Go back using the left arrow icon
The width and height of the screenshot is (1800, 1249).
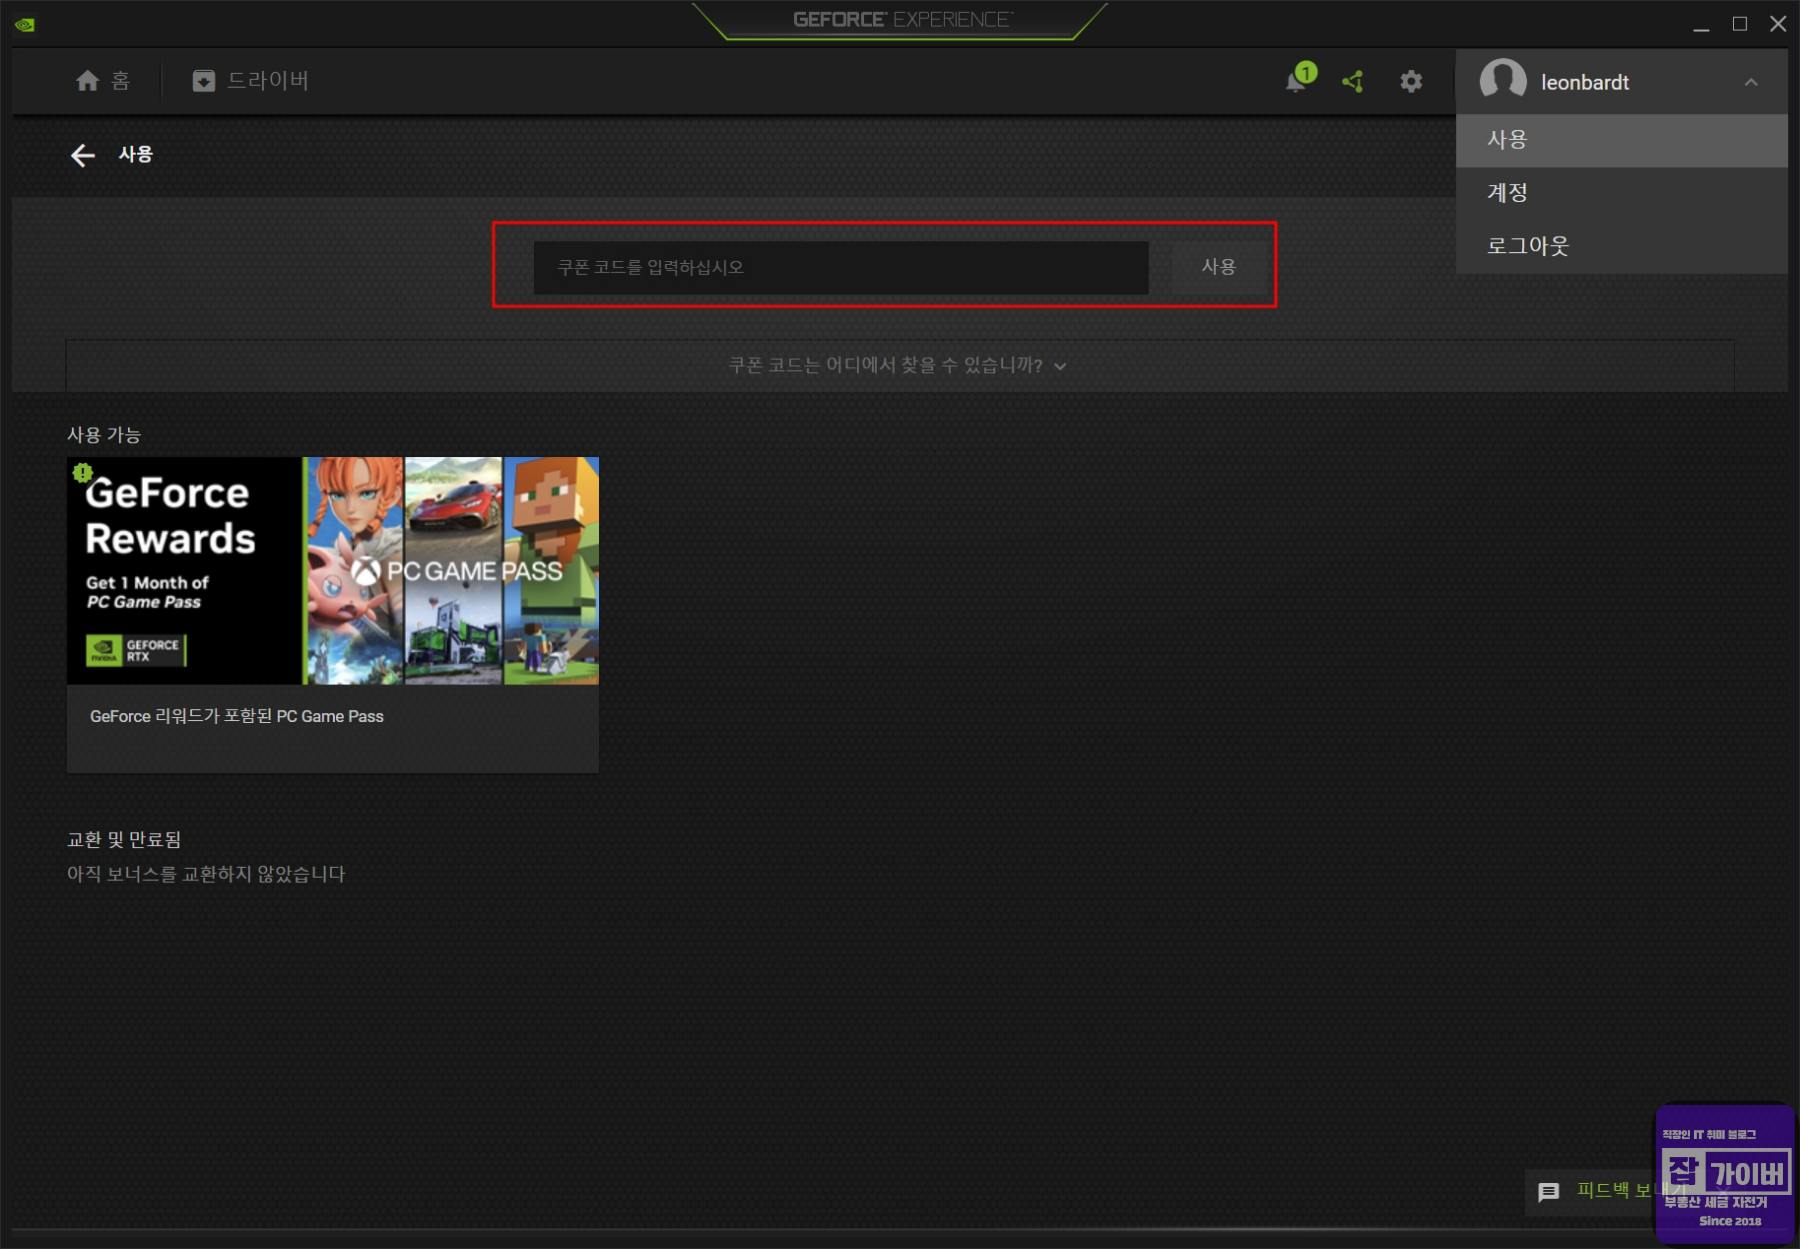[82, 155]
